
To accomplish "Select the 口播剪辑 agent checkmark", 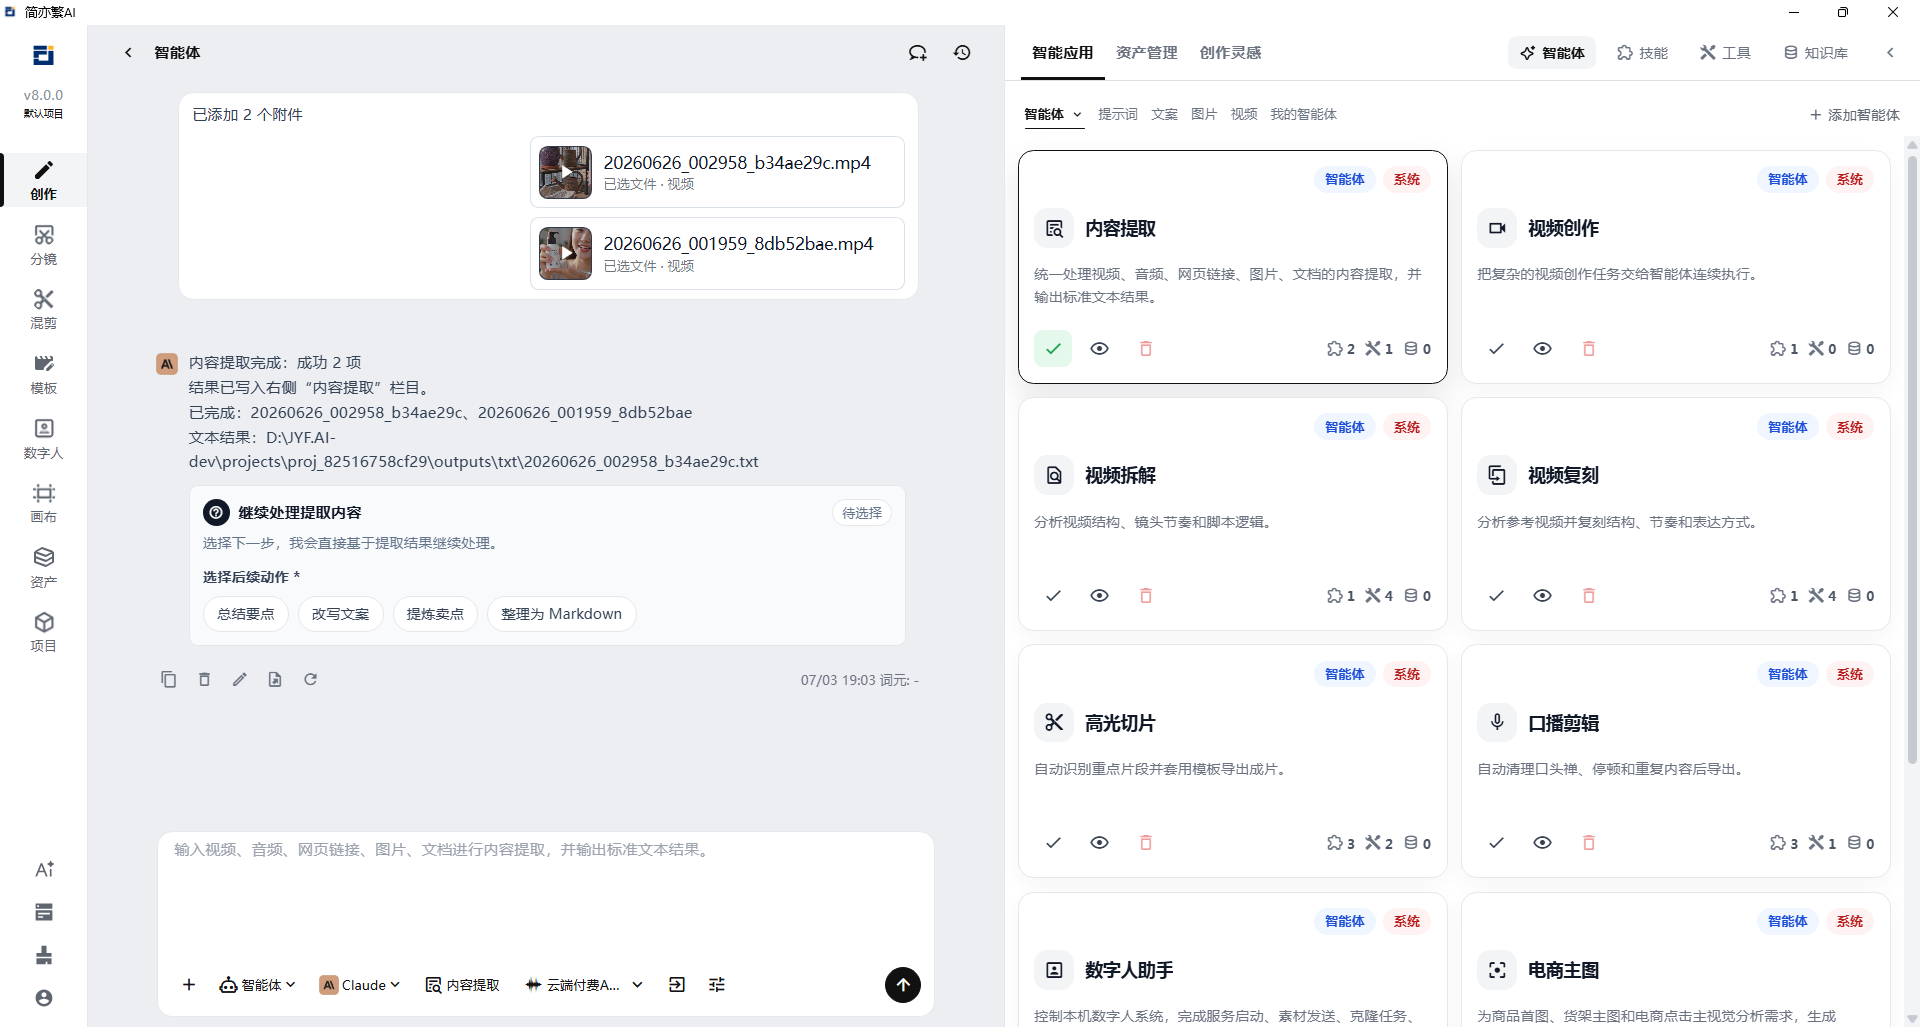I will pyautogui.click(x=1496, y=843).
